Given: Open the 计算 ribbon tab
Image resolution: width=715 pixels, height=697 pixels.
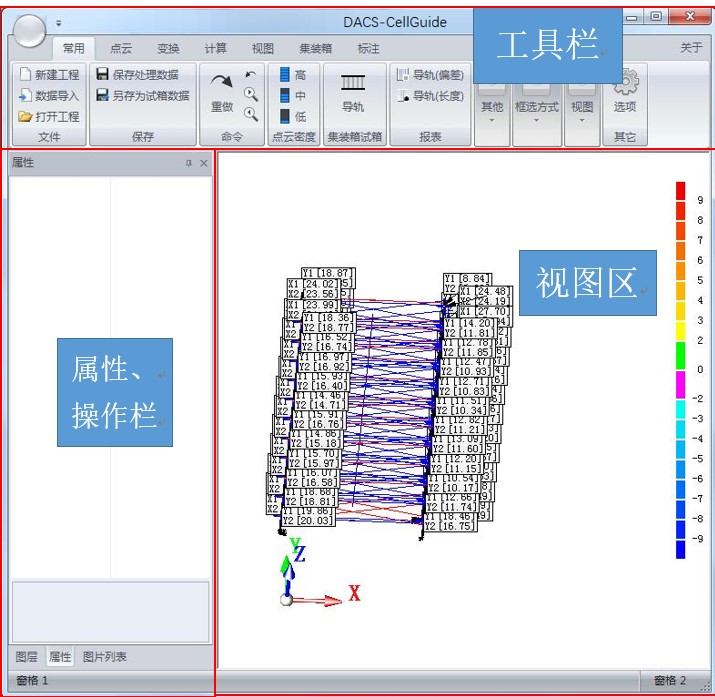Looking at the screenshot, I should 215,48.
